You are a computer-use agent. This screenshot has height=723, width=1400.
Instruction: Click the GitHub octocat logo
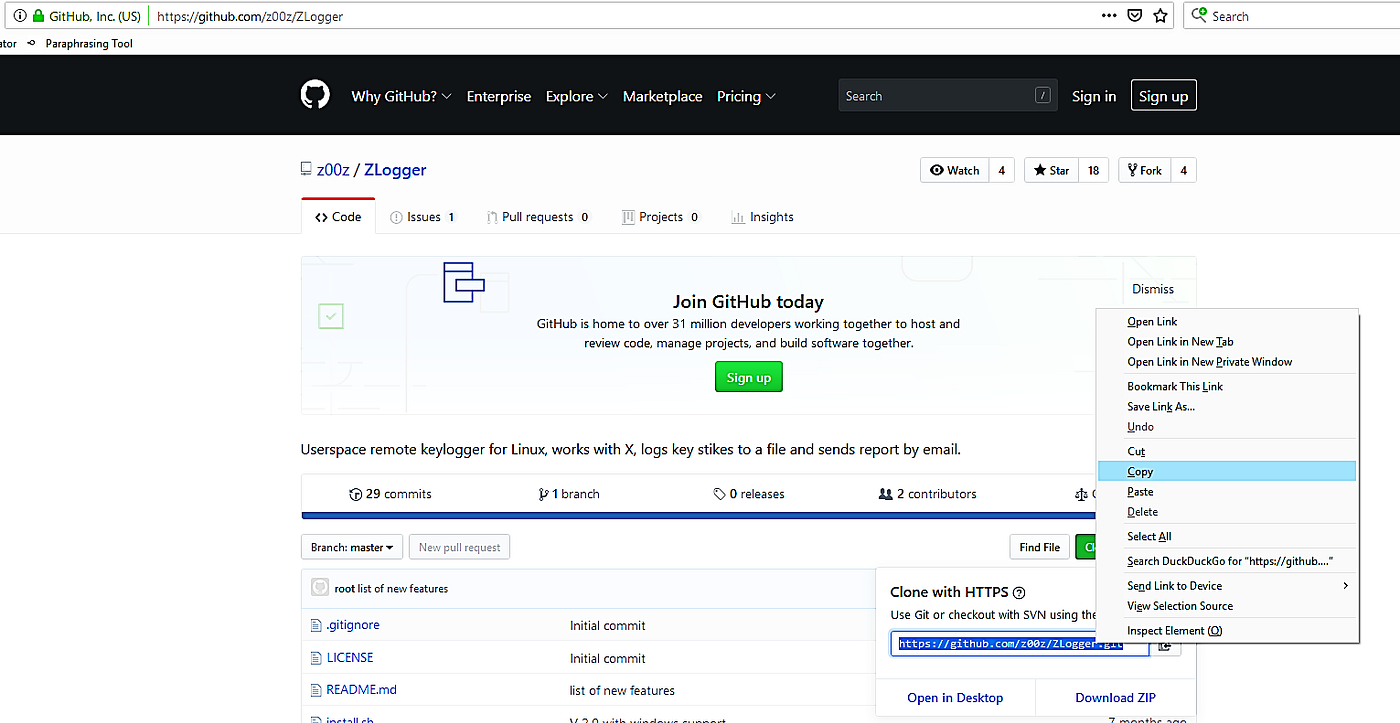pyautogui.click(x=315, y=95)
